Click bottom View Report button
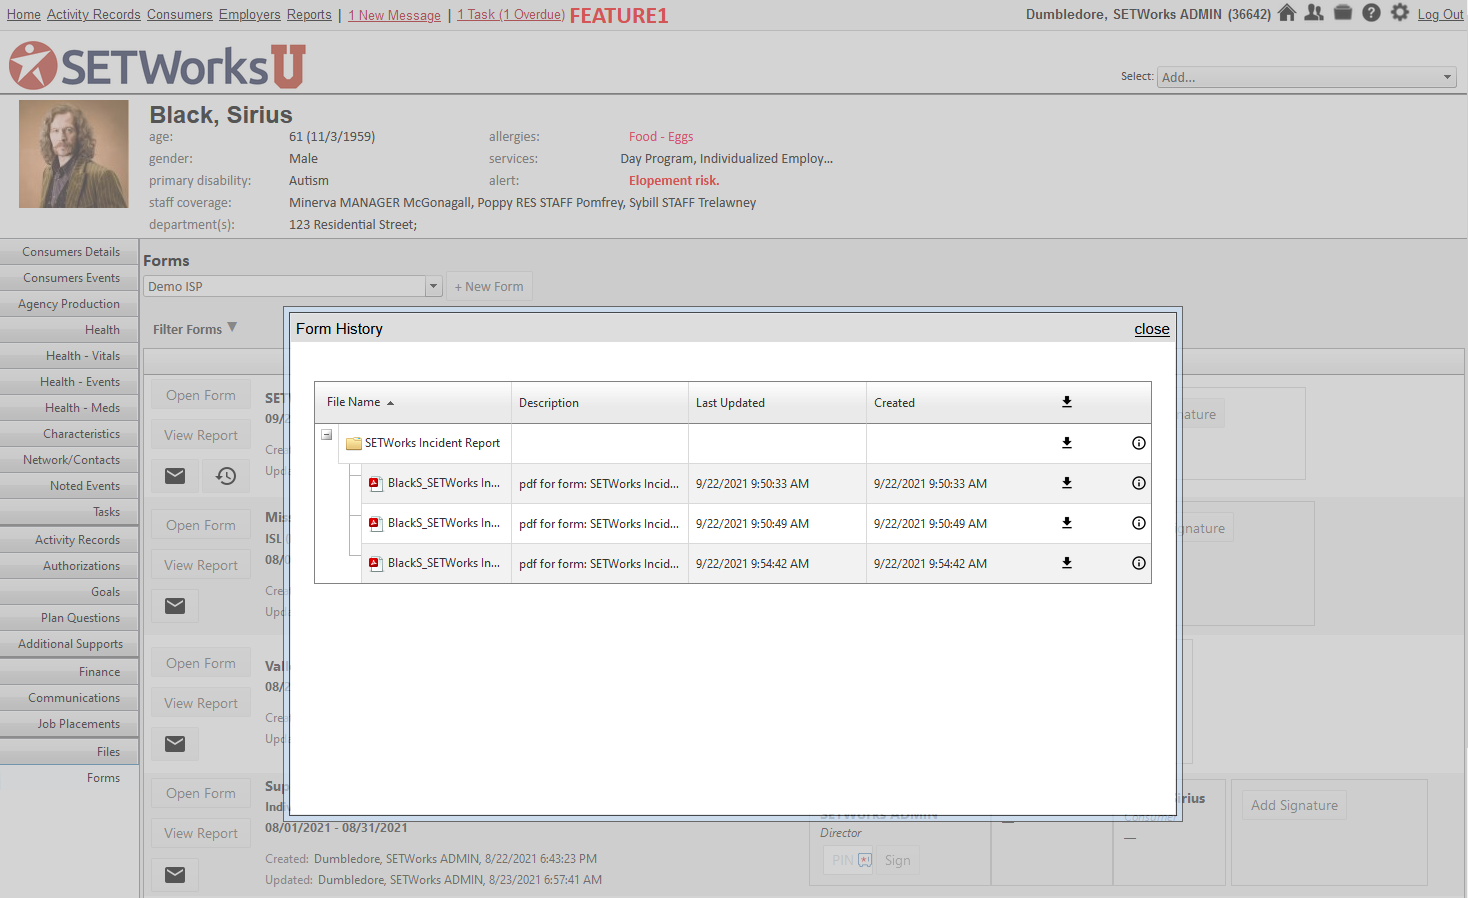 point(201,833)
